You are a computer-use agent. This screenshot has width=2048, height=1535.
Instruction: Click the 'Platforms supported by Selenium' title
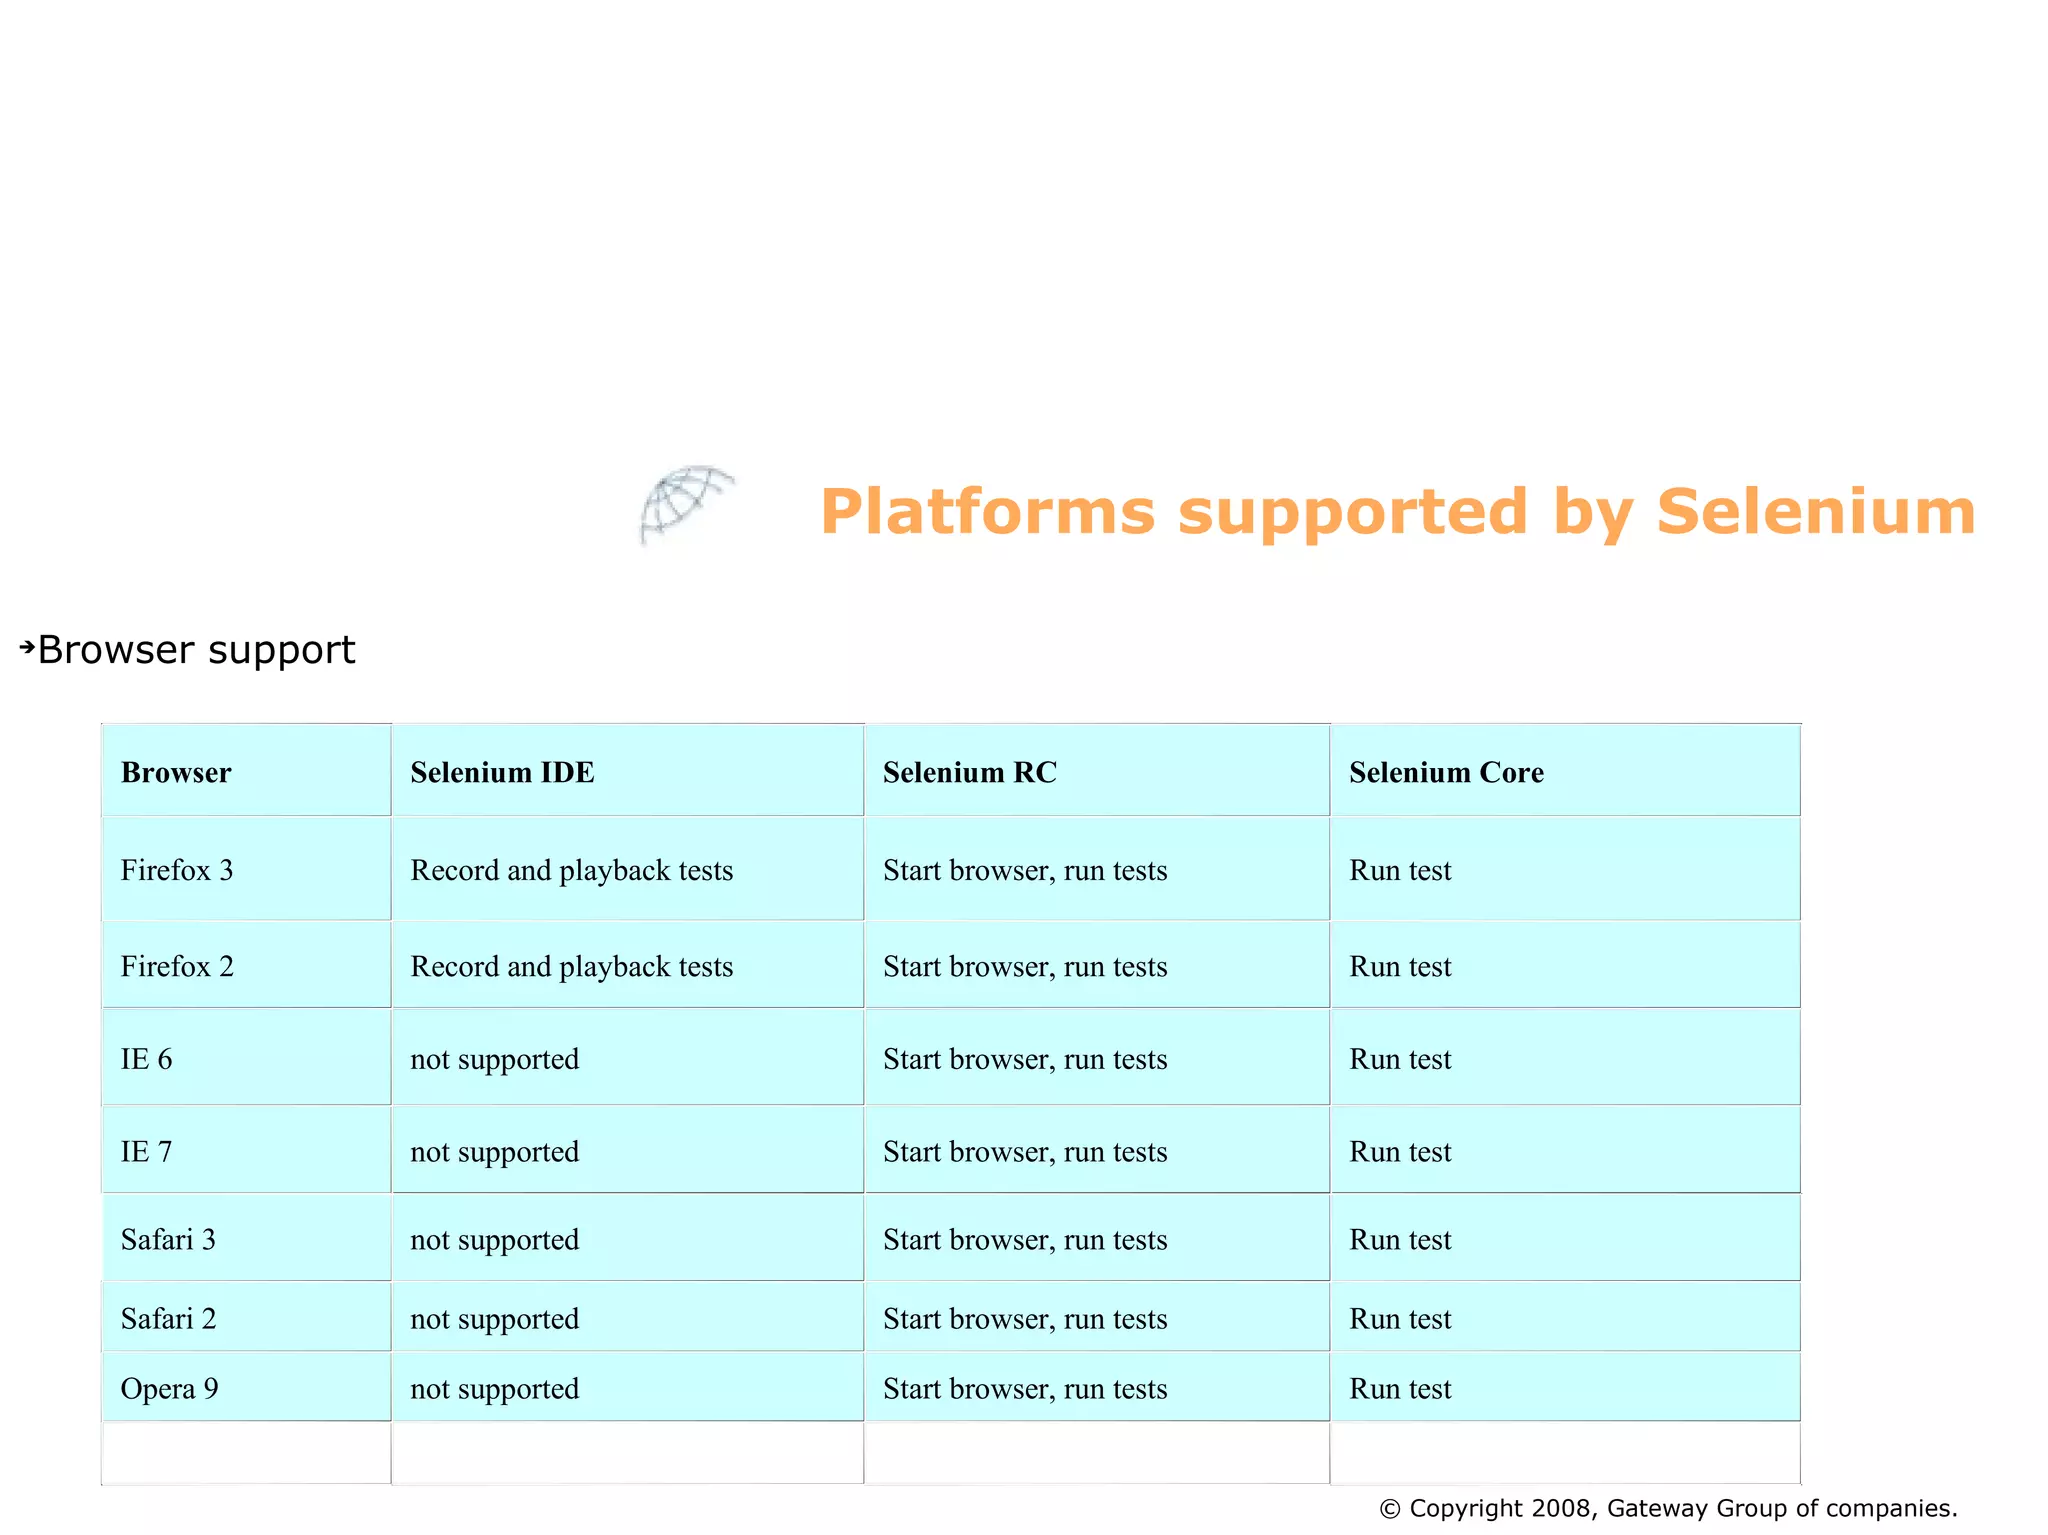tap(1398, 513)
